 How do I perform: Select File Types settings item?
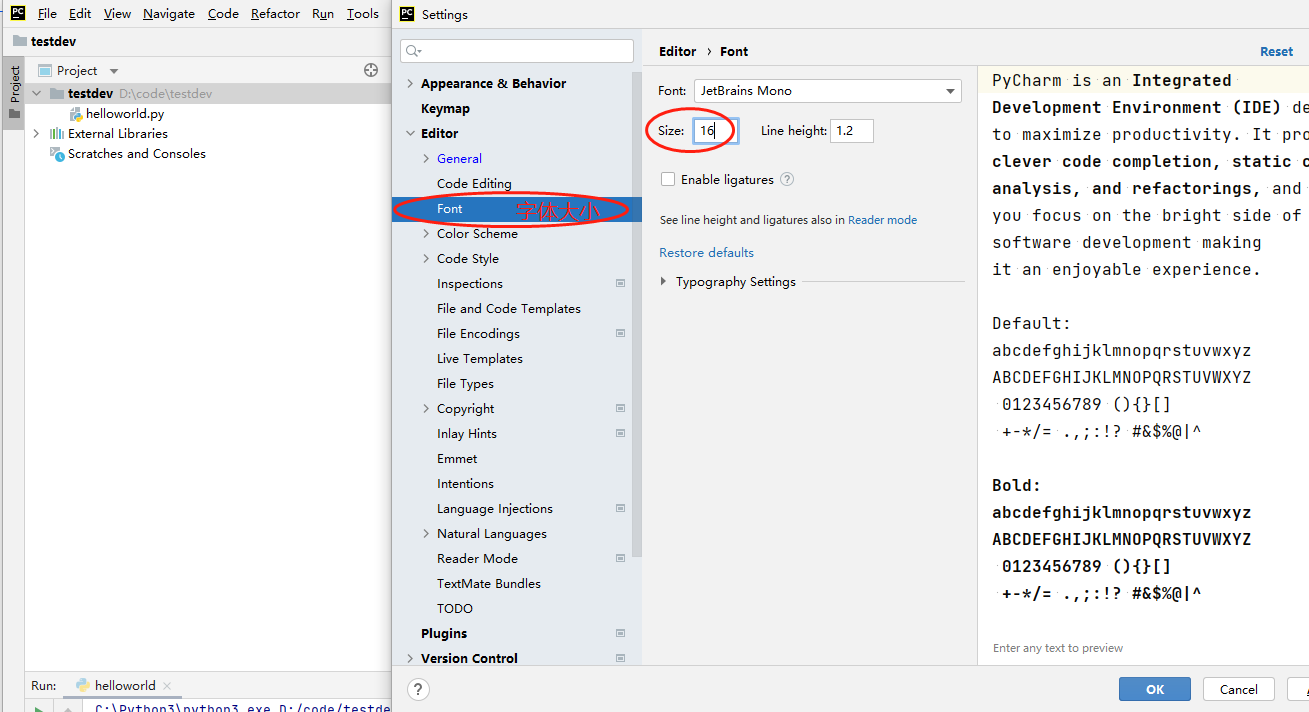pyautogui.click(x=465, y=384)
